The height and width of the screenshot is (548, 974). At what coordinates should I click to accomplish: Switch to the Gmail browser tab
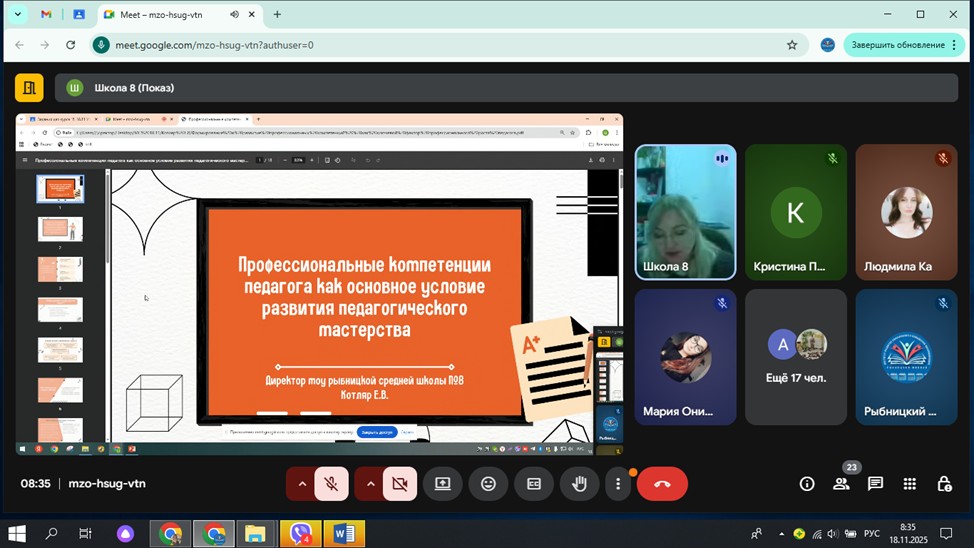point(46,15)
